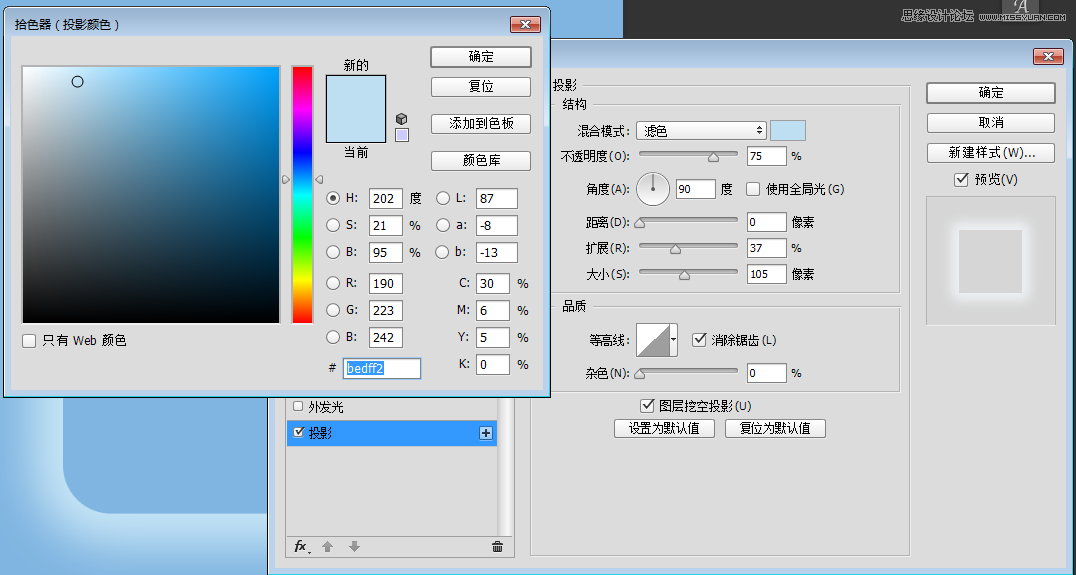Open the 混合模式 dropdown

[701, 131]
